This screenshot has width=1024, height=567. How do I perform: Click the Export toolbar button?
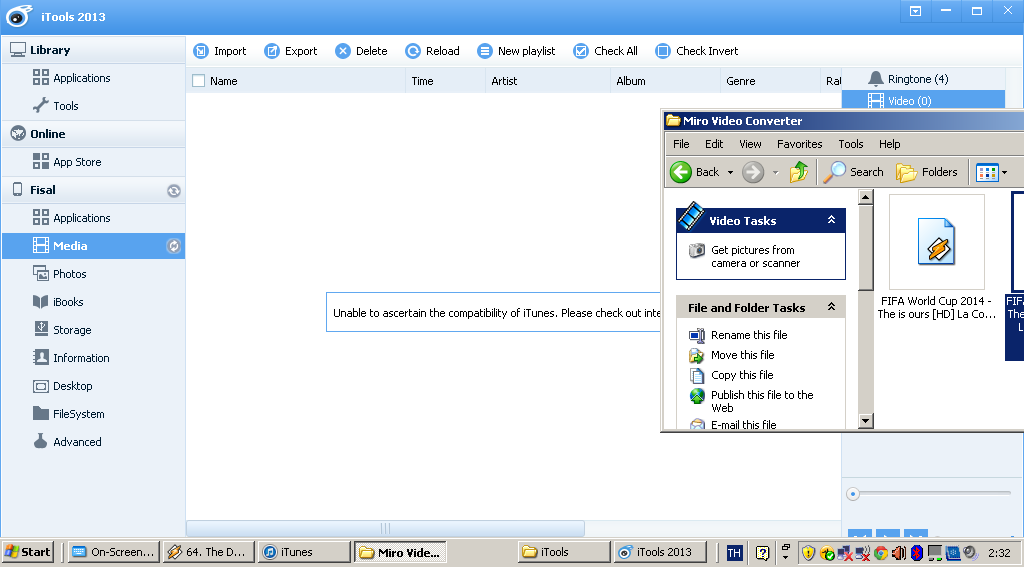coord(291,51)
